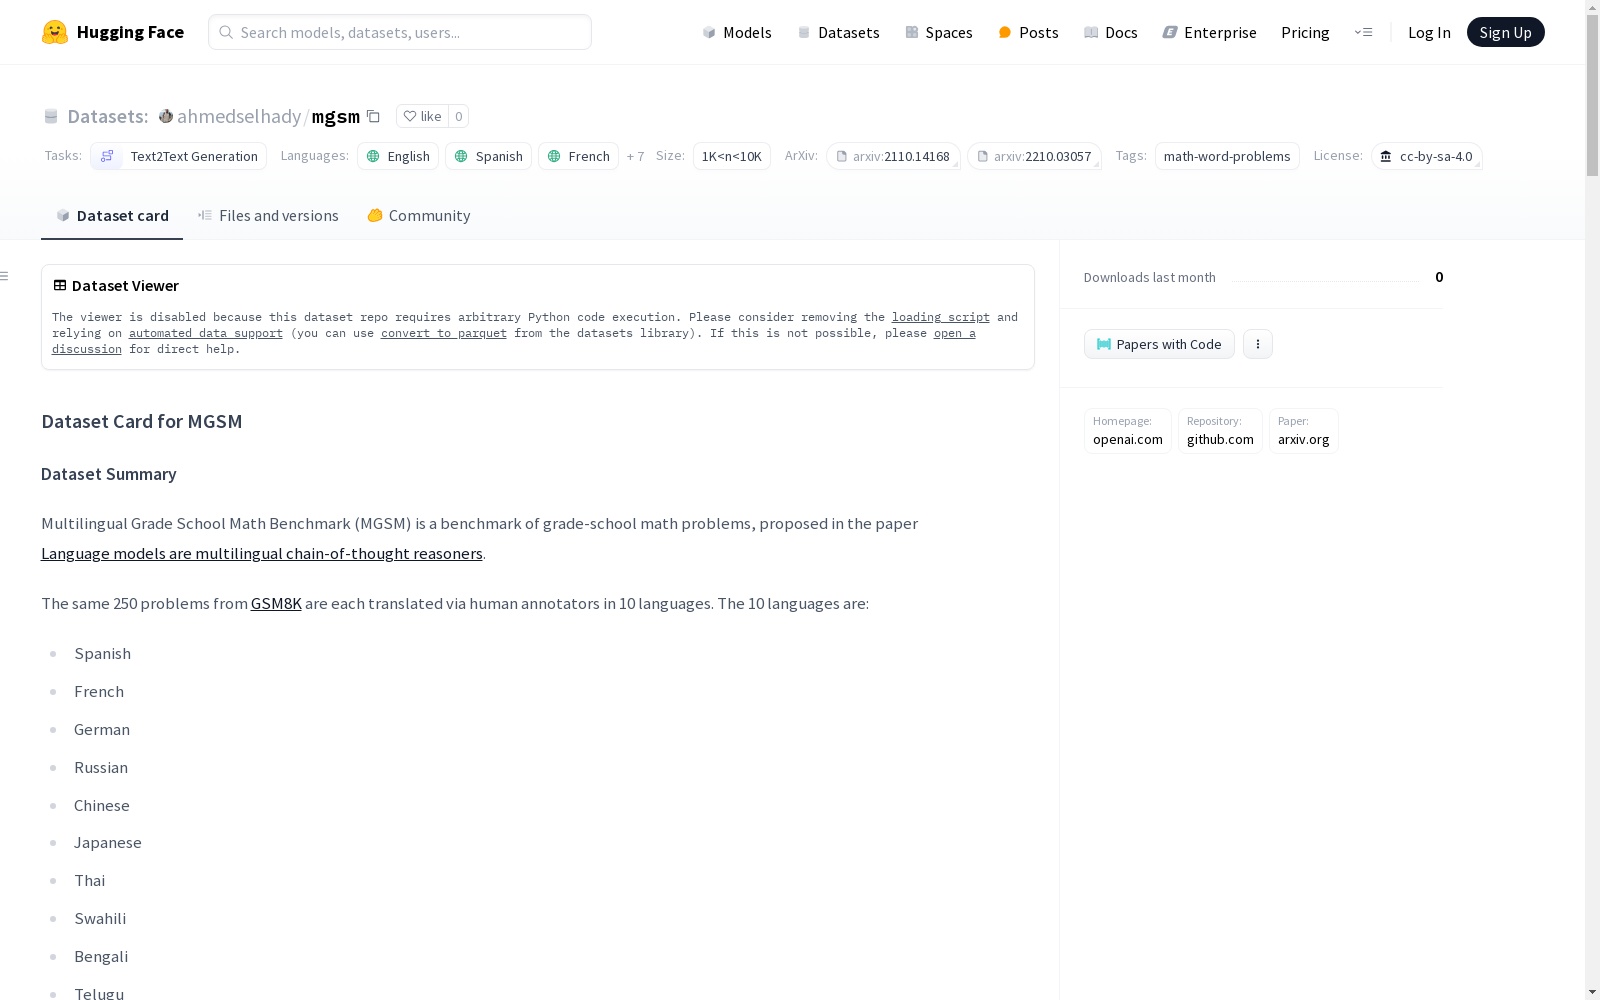Visit the openai.com homepage link
The width and height of the screenshot is (1600, 1000).
(x=1128, y=431)
